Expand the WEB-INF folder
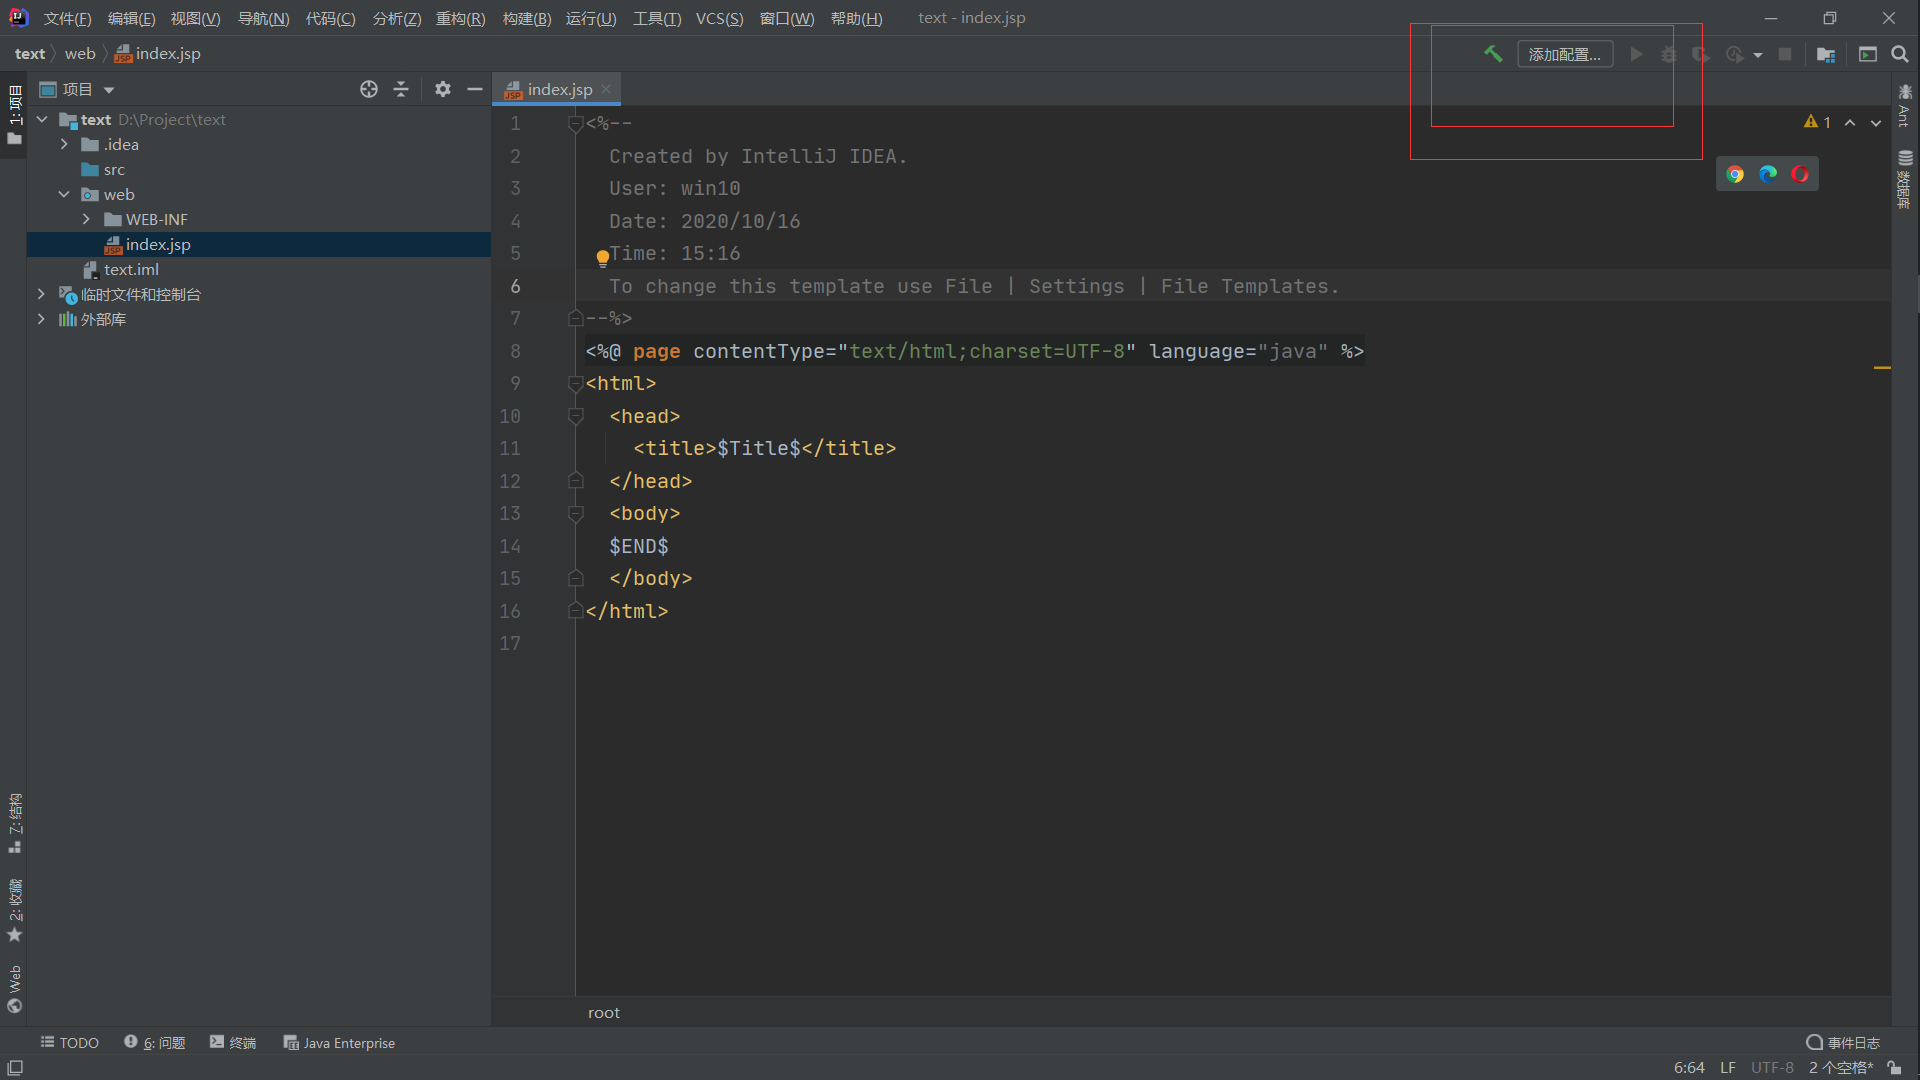Screen dimensions: 1920x1080 click(x=86, y=219)
